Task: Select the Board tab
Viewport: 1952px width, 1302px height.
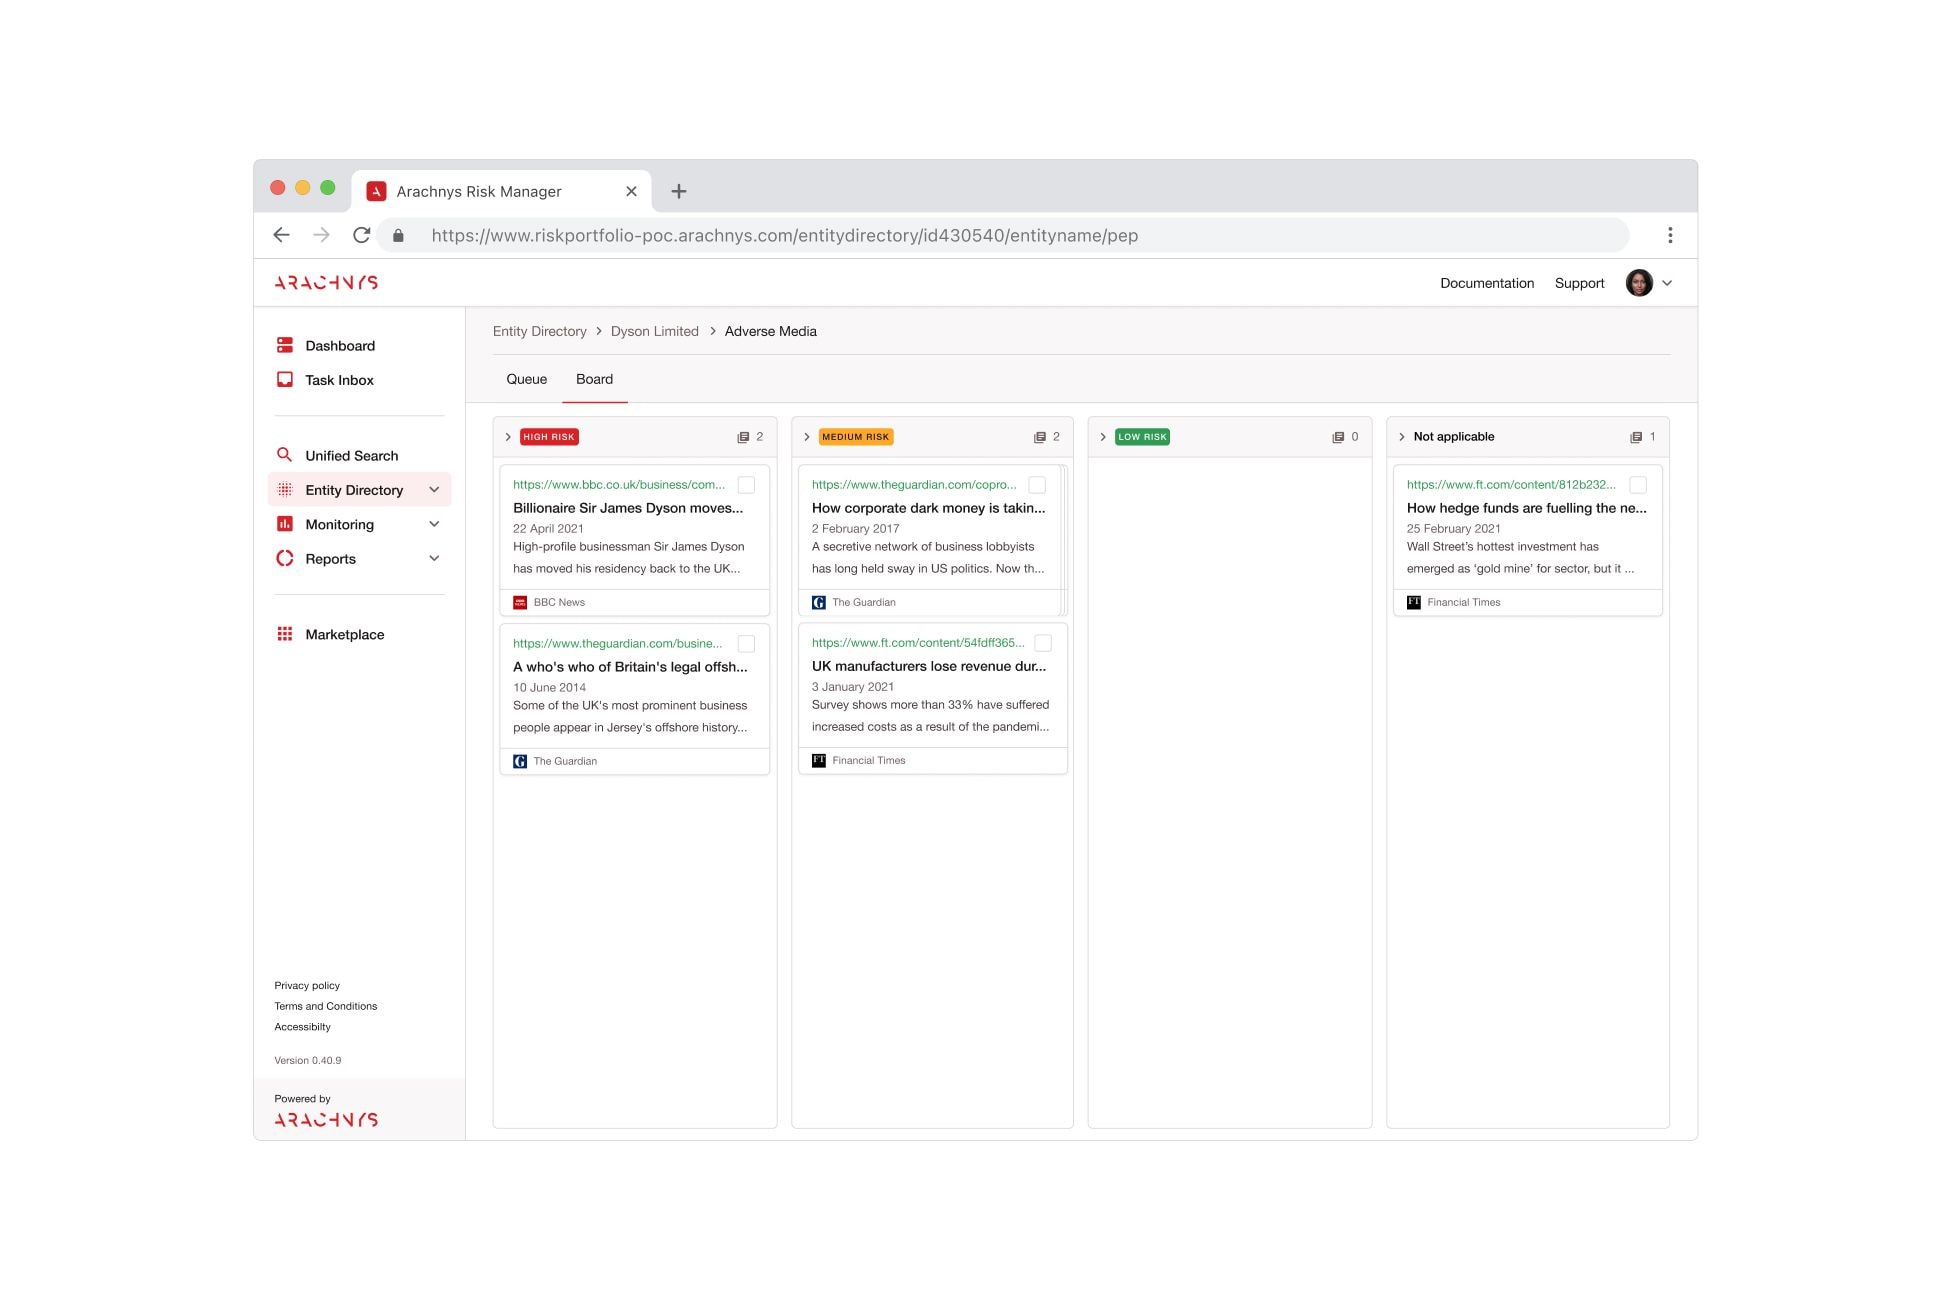Action: point(595,379)
